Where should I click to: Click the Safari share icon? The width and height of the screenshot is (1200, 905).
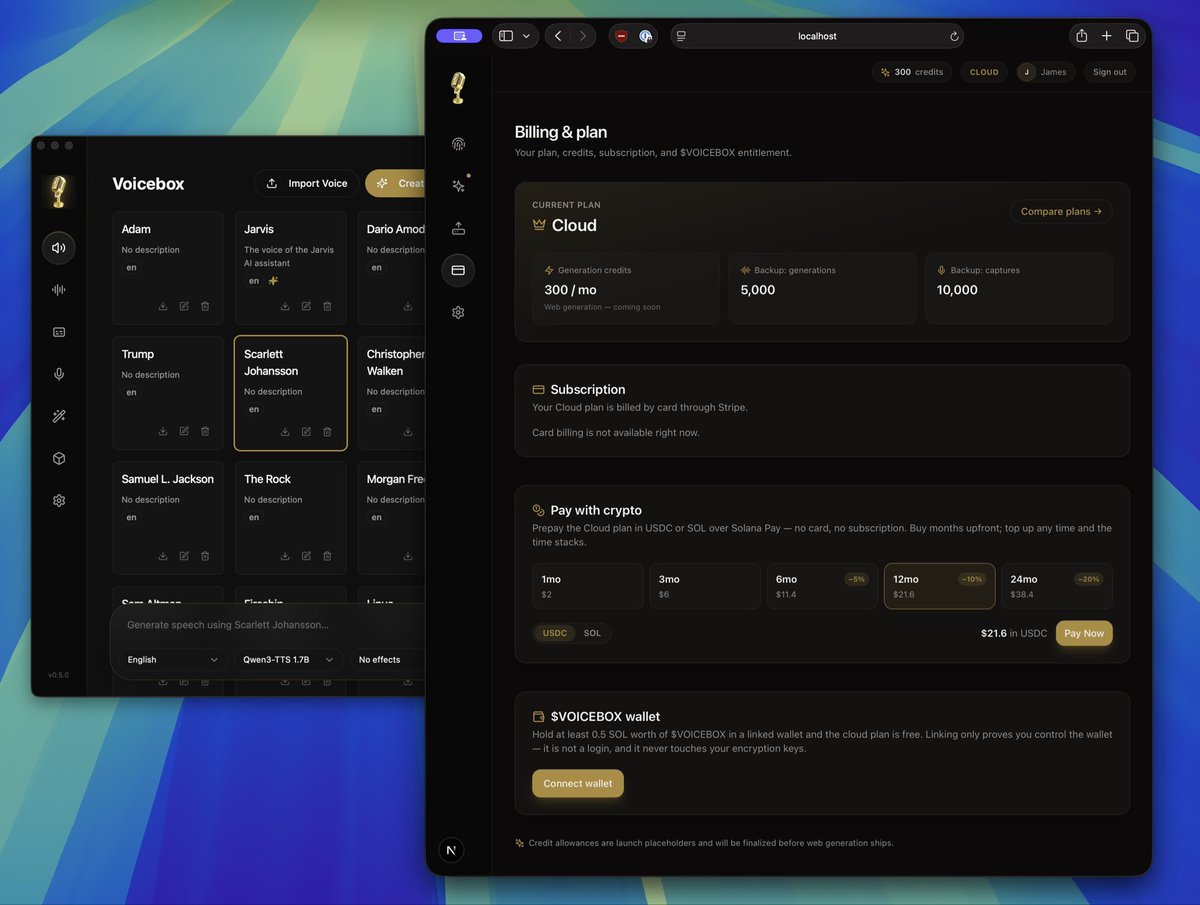pos(1081,36)
